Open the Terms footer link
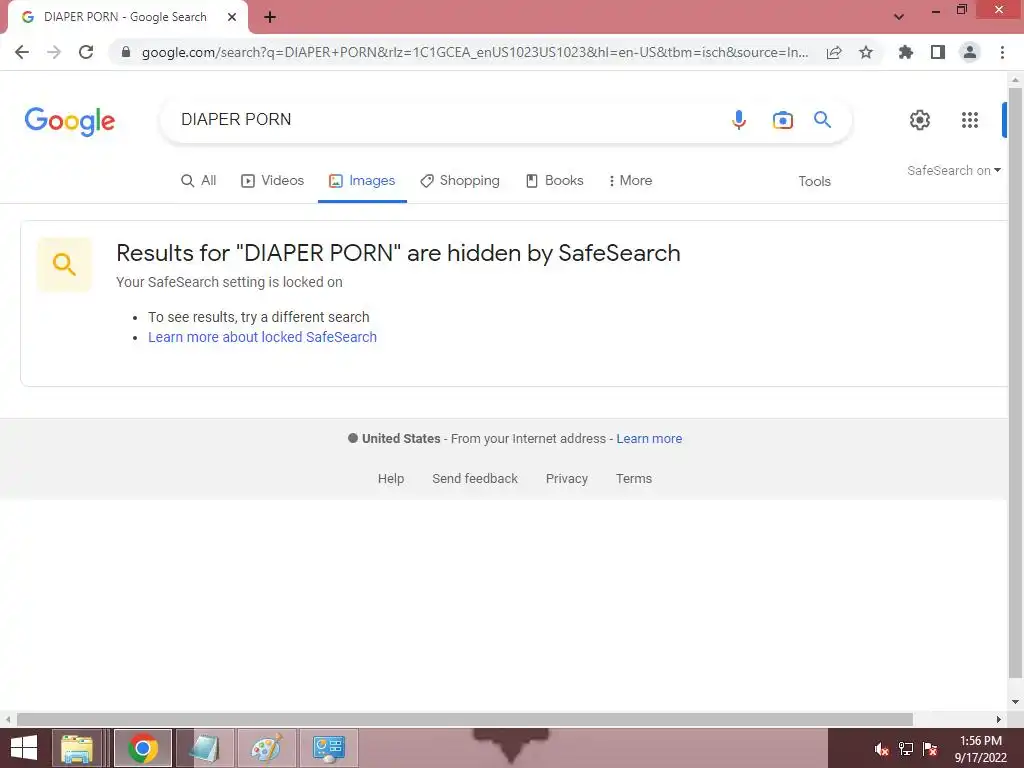 pyautogui.click(x=633, y=479)
